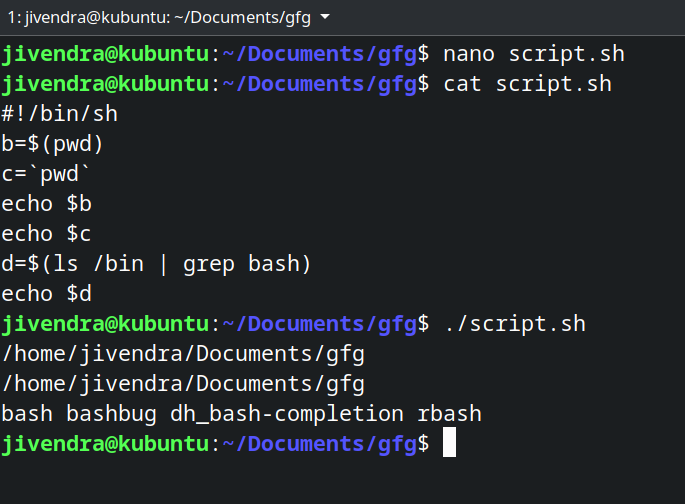
Task: Click the first '/home/jivendra/Documents/gfg' output line
Action: pos(183,354)
